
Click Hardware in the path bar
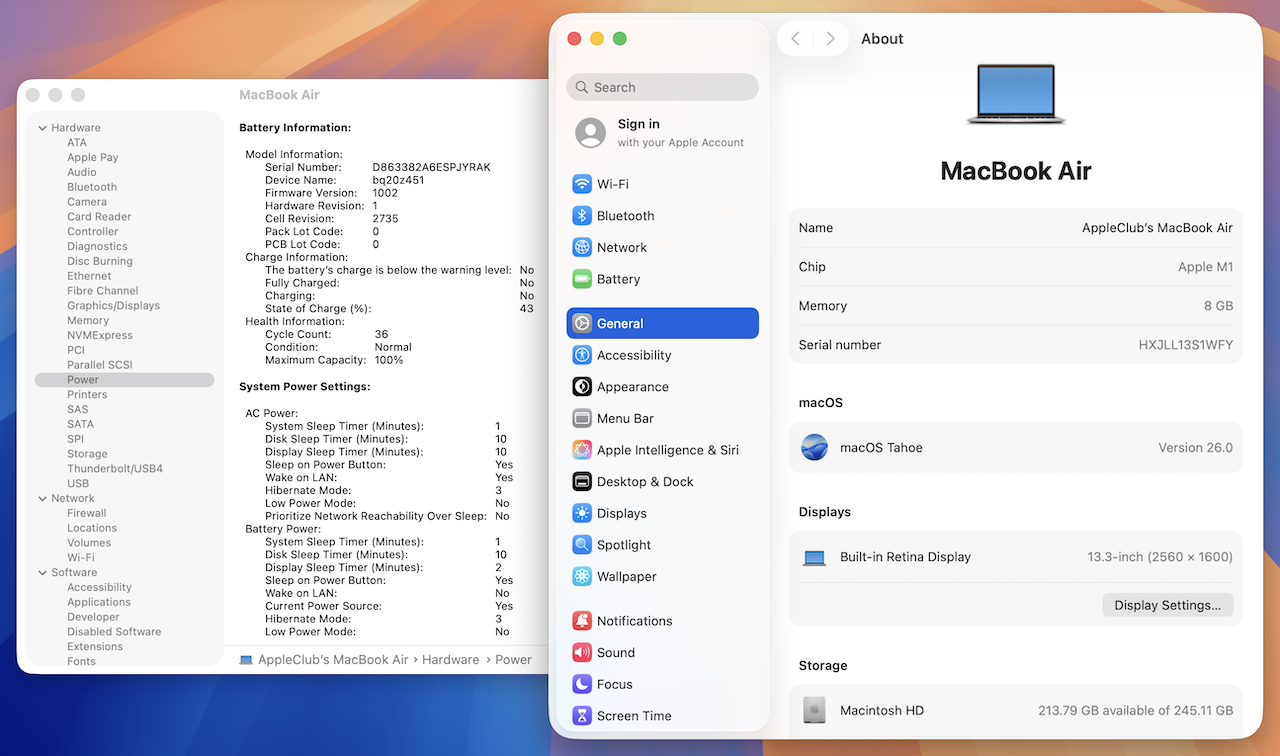450,660
